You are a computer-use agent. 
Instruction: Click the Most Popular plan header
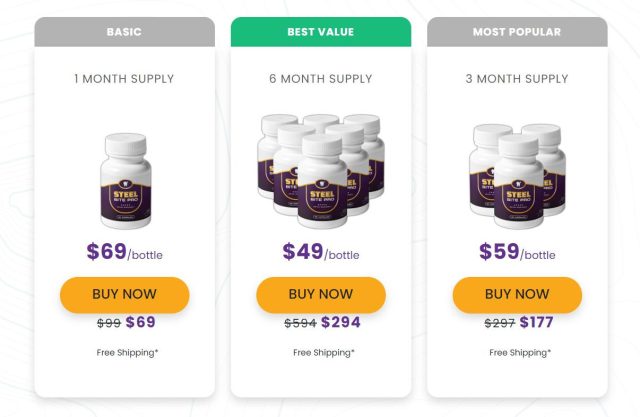point(517,32)
